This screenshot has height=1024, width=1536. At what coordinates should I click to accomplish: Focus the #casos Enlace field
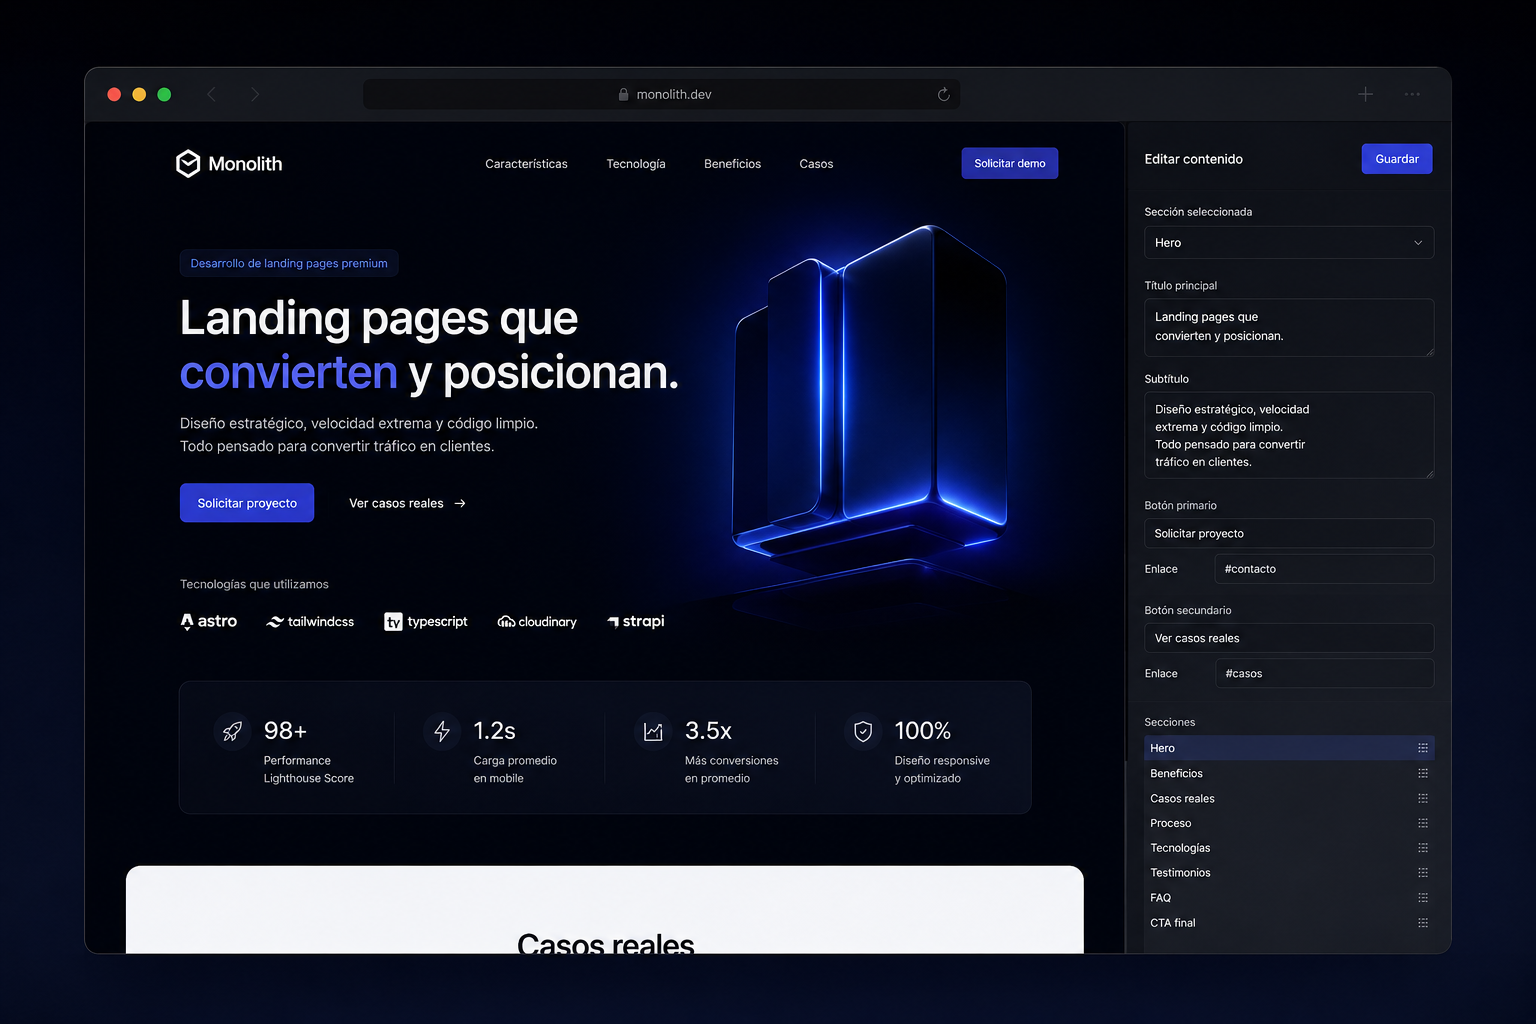tap(1325, 674)
